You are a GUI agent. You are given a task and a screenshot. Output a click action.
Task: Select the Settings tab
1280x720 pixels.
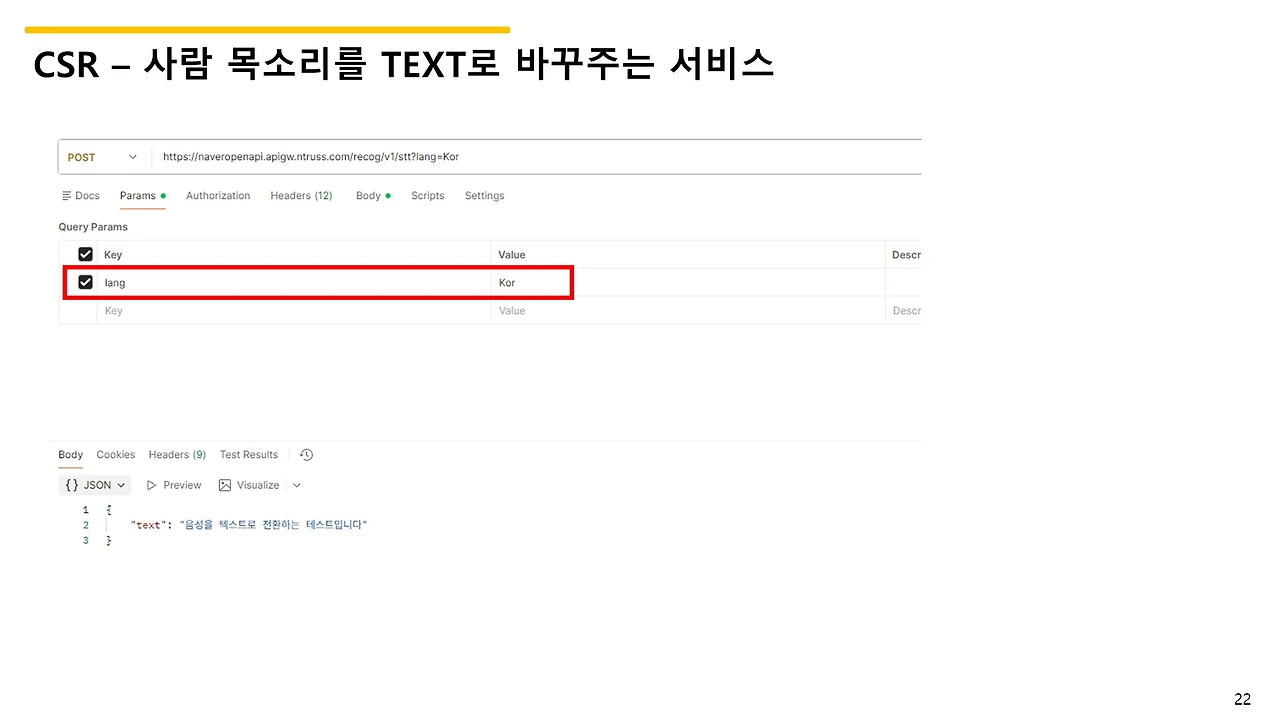coord(484,195)
